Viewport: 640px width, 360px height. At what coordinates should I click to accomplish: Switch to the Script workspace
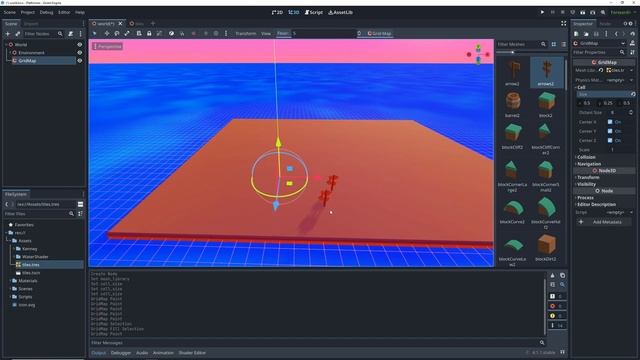313,12
